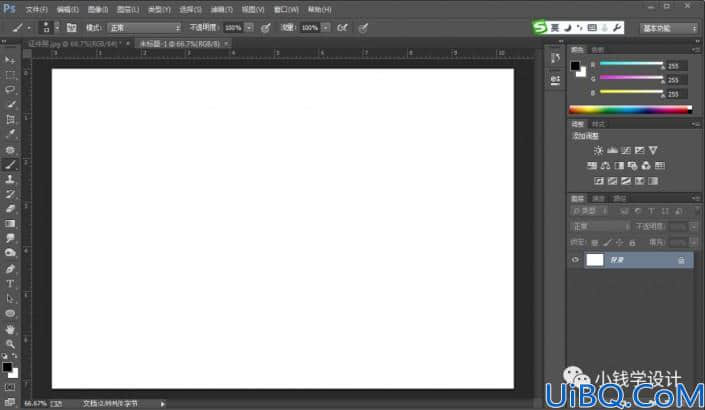Screen dimensions: 705x410
Task: Select the History Brush tool
Action: [10, 194]
